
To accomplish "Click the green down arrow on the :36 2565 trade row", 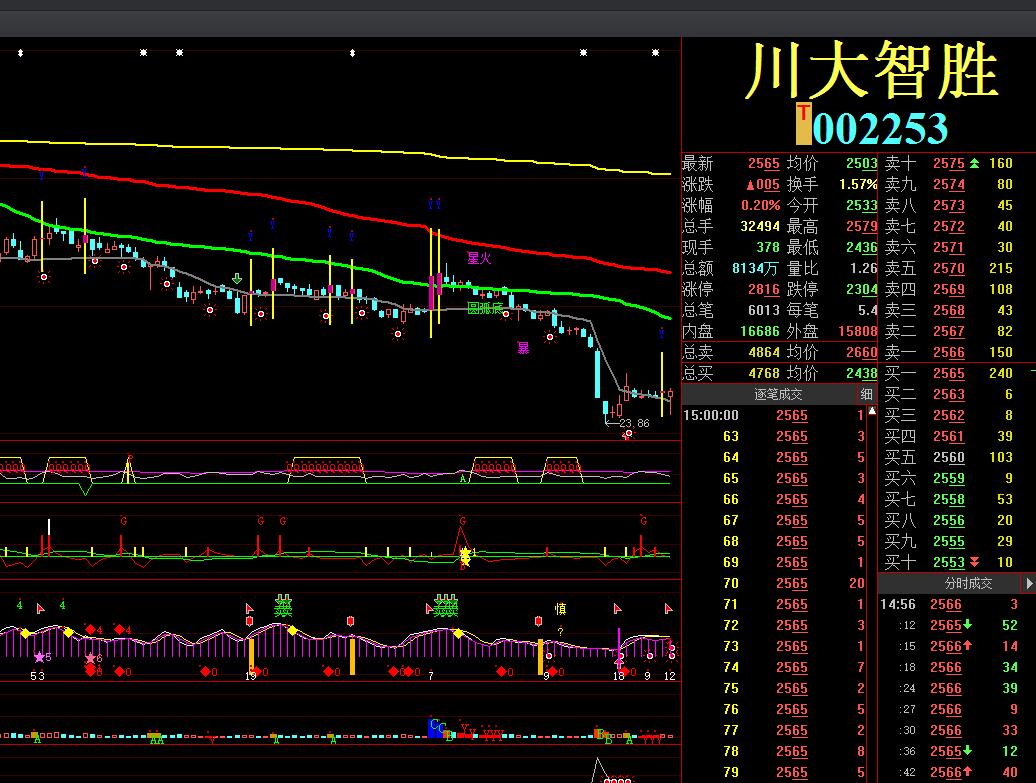I will click(968, 751).
